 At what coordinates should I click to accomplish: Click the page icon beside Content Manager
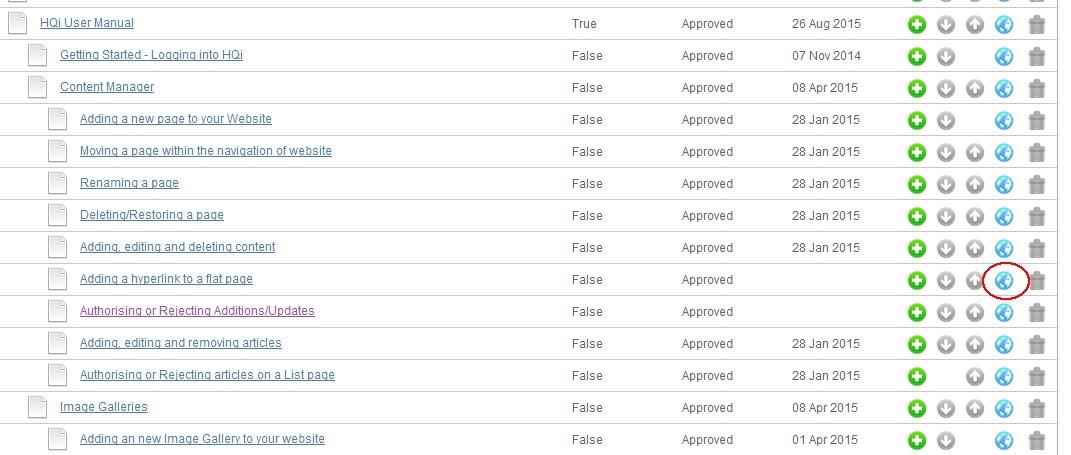pyautogui.click(x=38, y=87)
